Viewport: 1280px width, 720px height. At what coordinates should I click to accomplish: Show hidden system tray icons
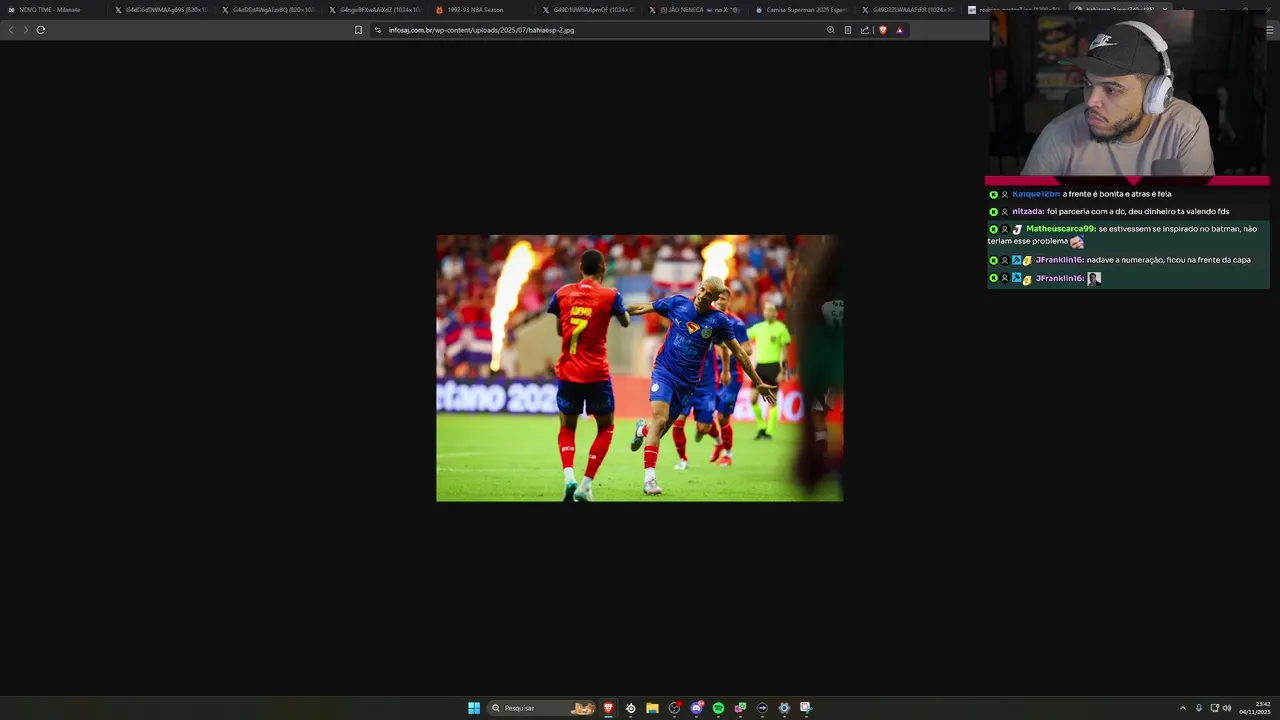(x=1183, y=708)
